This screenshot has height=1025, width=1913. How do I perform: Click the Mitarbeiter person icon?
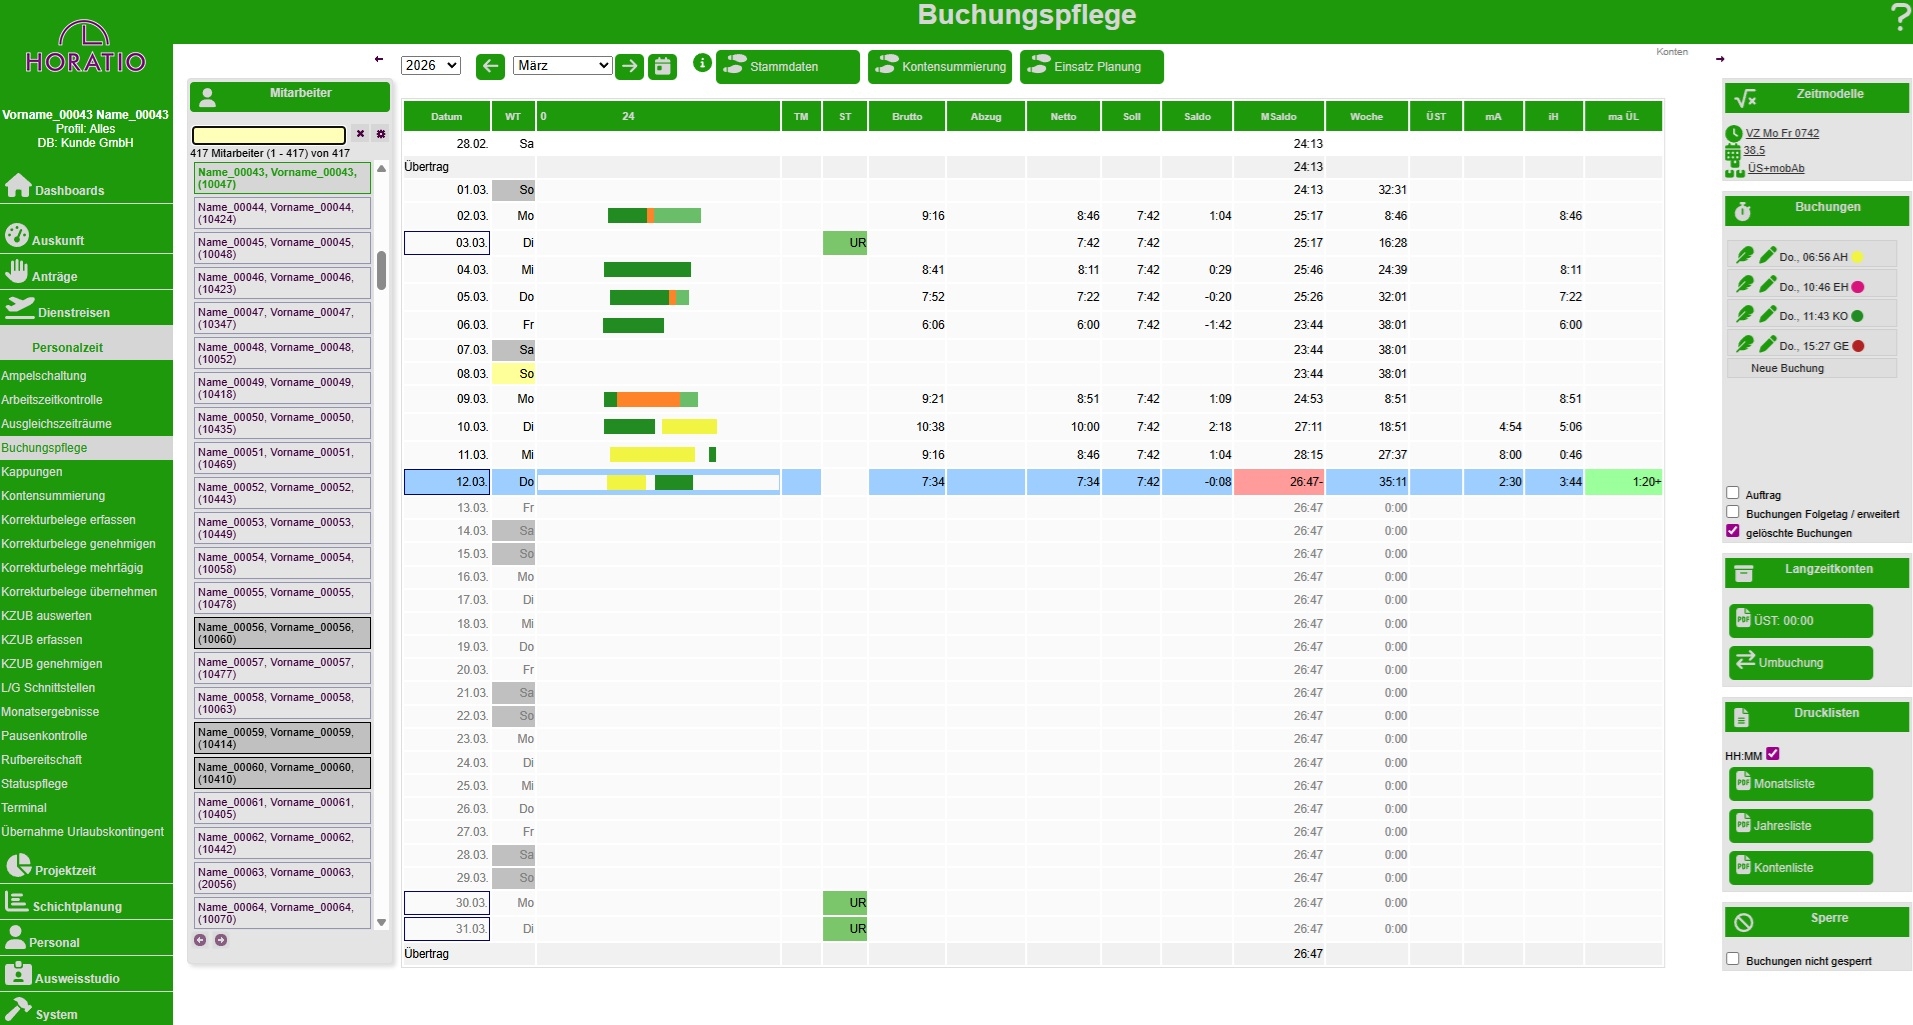207,97
